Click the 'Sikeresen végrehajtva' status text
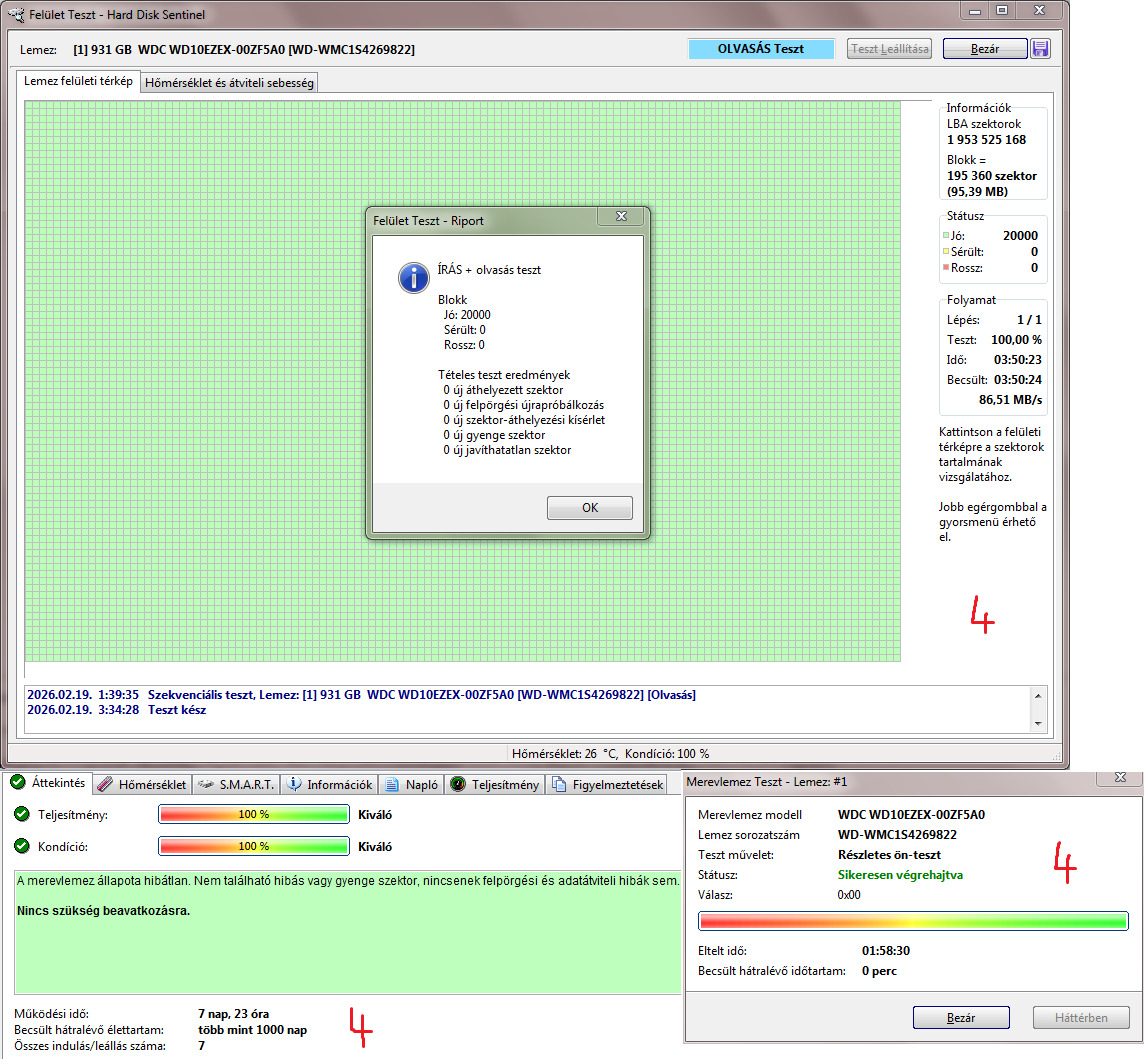Screen dimensions: 1144x1059 coord(900,874)
